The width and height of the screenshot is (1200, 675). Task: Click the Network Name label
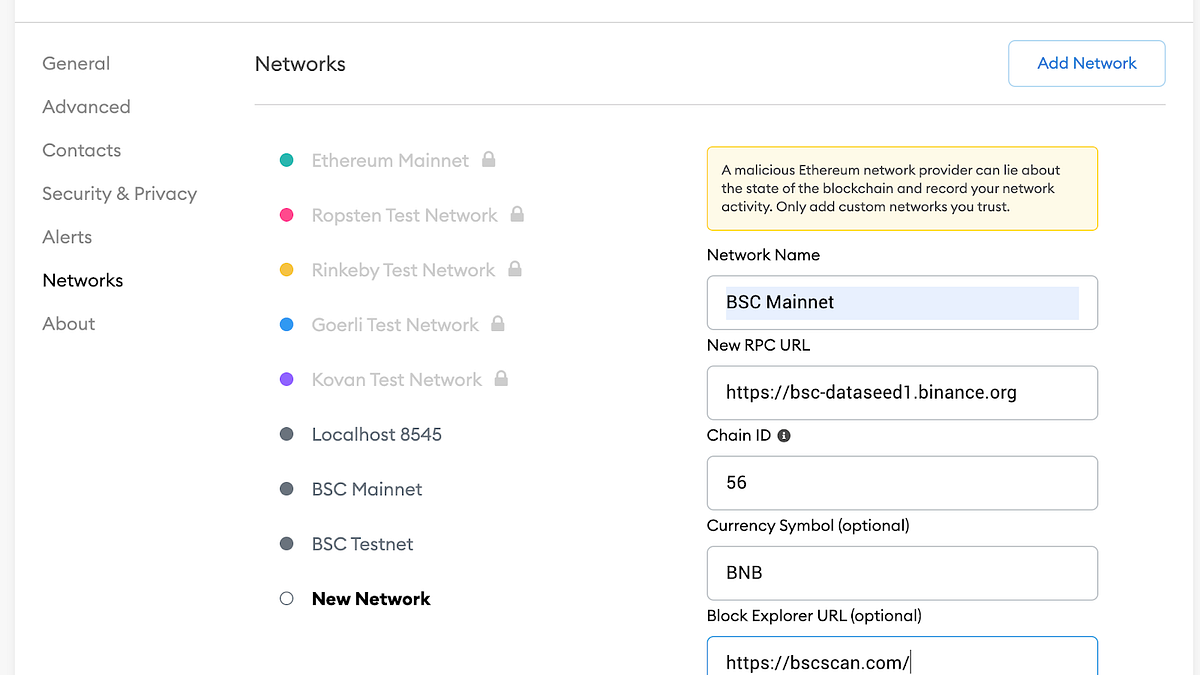pyautogui.click(x=763, y=255)
